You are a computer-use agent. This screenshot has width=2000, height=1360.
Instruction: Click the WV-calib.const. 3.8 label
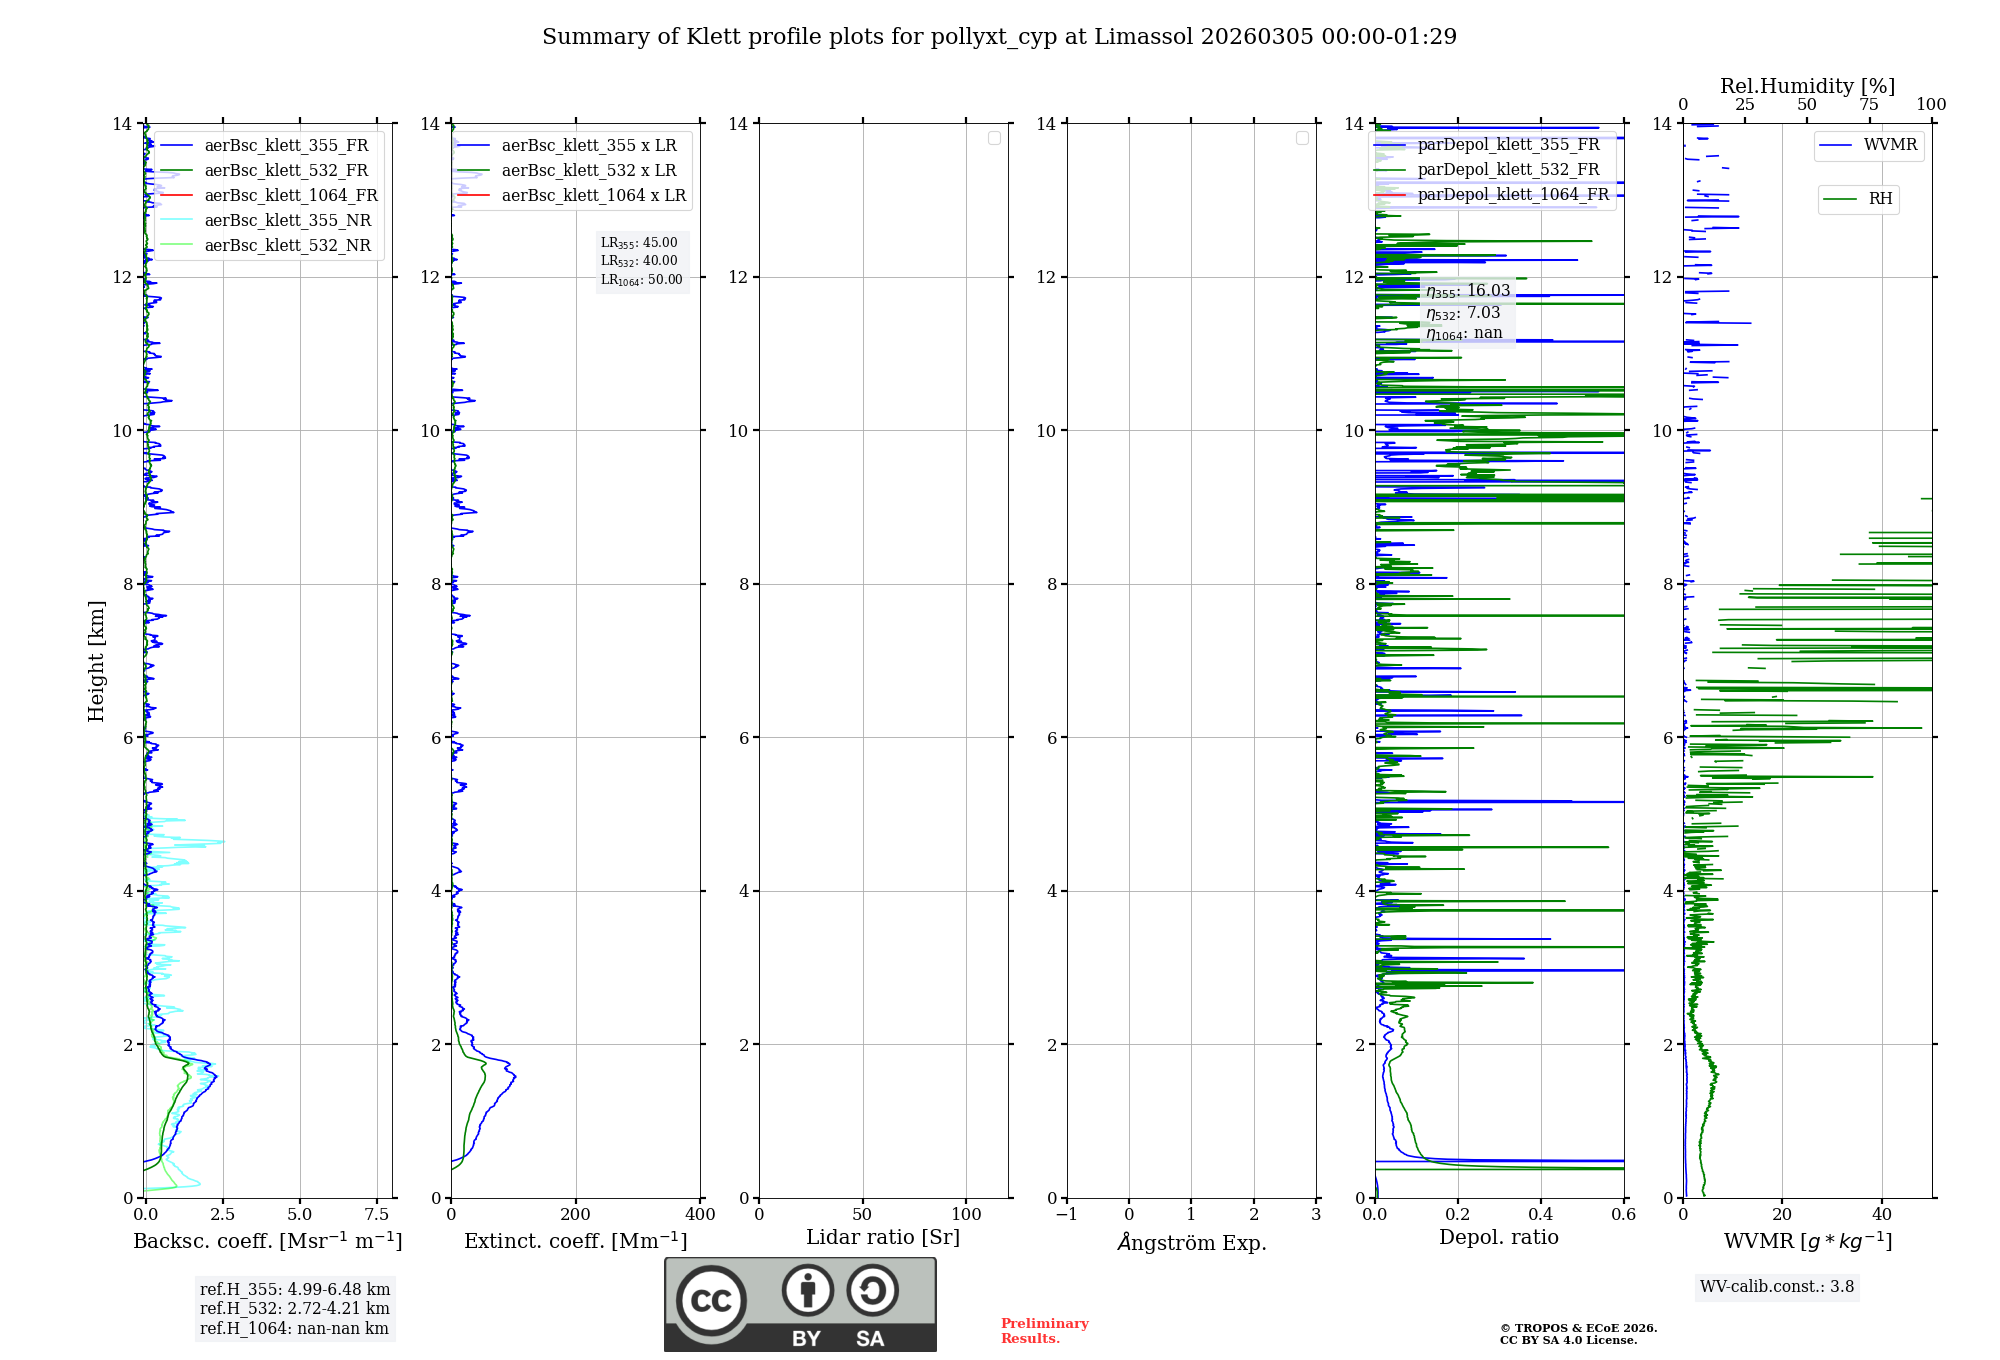pyautogui.click(x=1776, y=1286)
